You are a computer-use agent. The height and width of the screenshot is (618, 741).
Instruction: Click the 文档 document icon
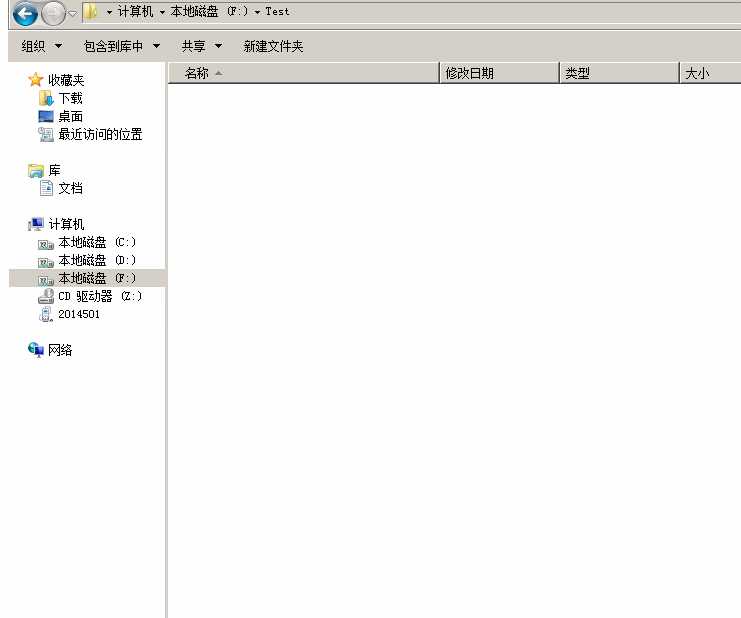46,188
